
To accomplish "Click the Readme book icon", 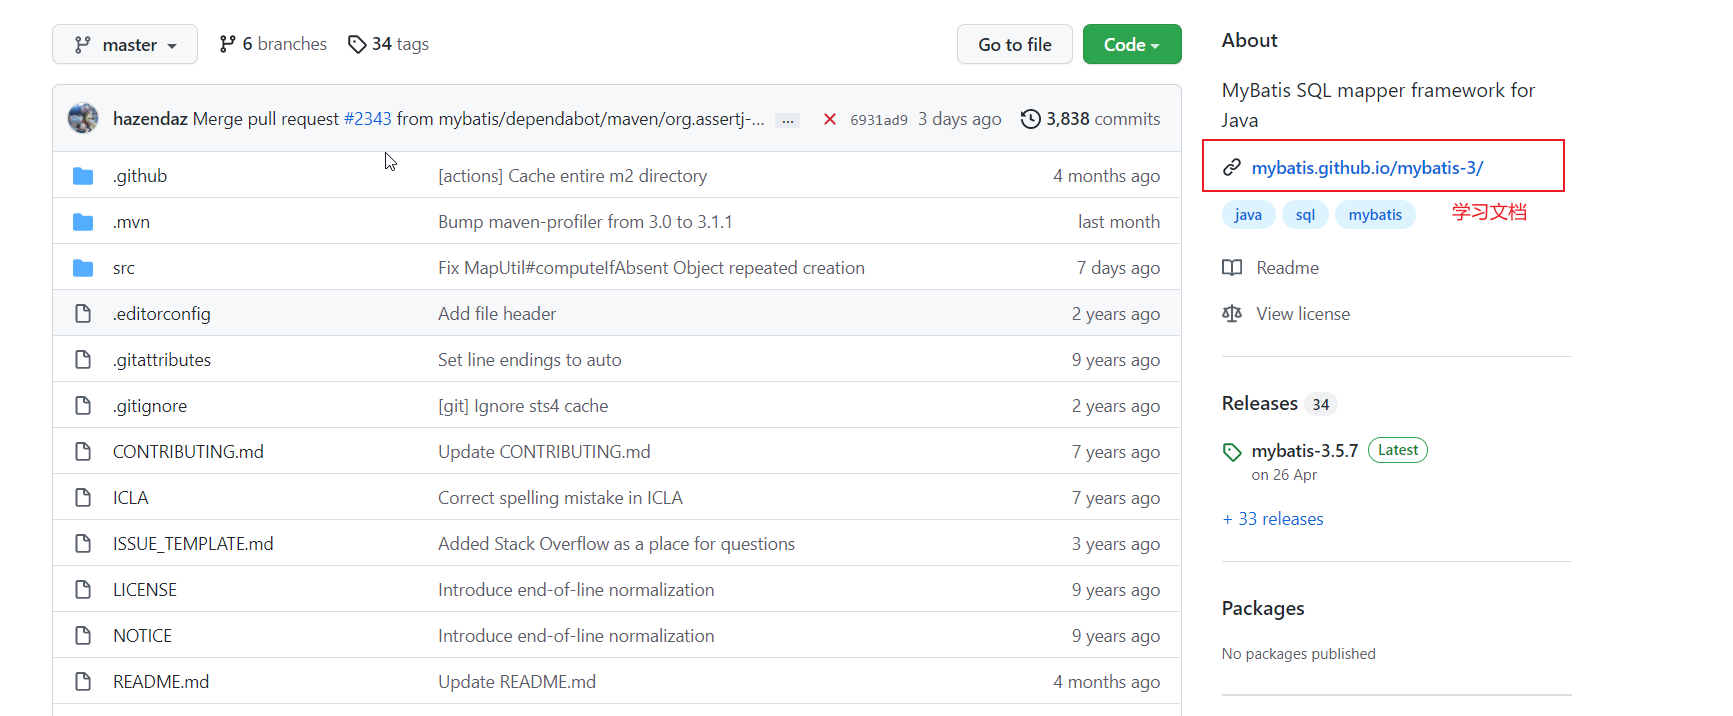I will click(x=1232, y=268).
